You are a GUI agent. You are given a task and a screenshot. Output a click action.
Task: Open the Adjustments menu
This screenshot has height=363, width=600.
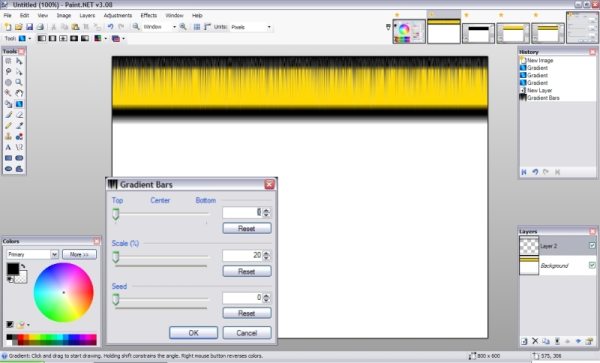point(118,15)
